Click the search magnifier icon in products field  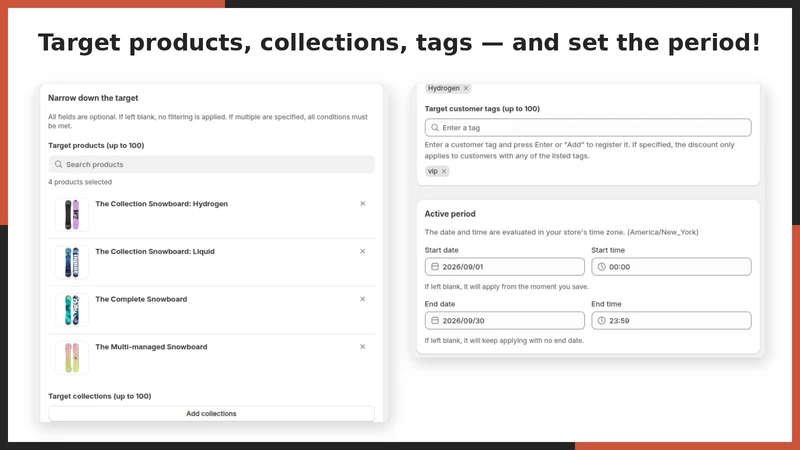pyautogui.click(x=58, y=164)
